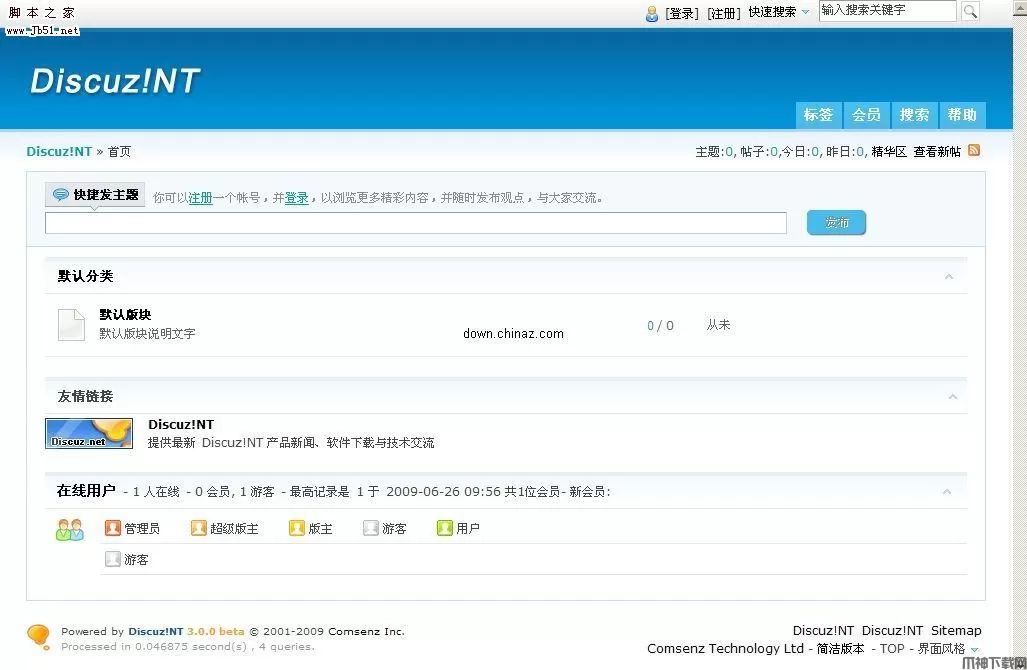
Task: Click the [登录] link at top
Action: pyautogui.click(x=682, y=13)
